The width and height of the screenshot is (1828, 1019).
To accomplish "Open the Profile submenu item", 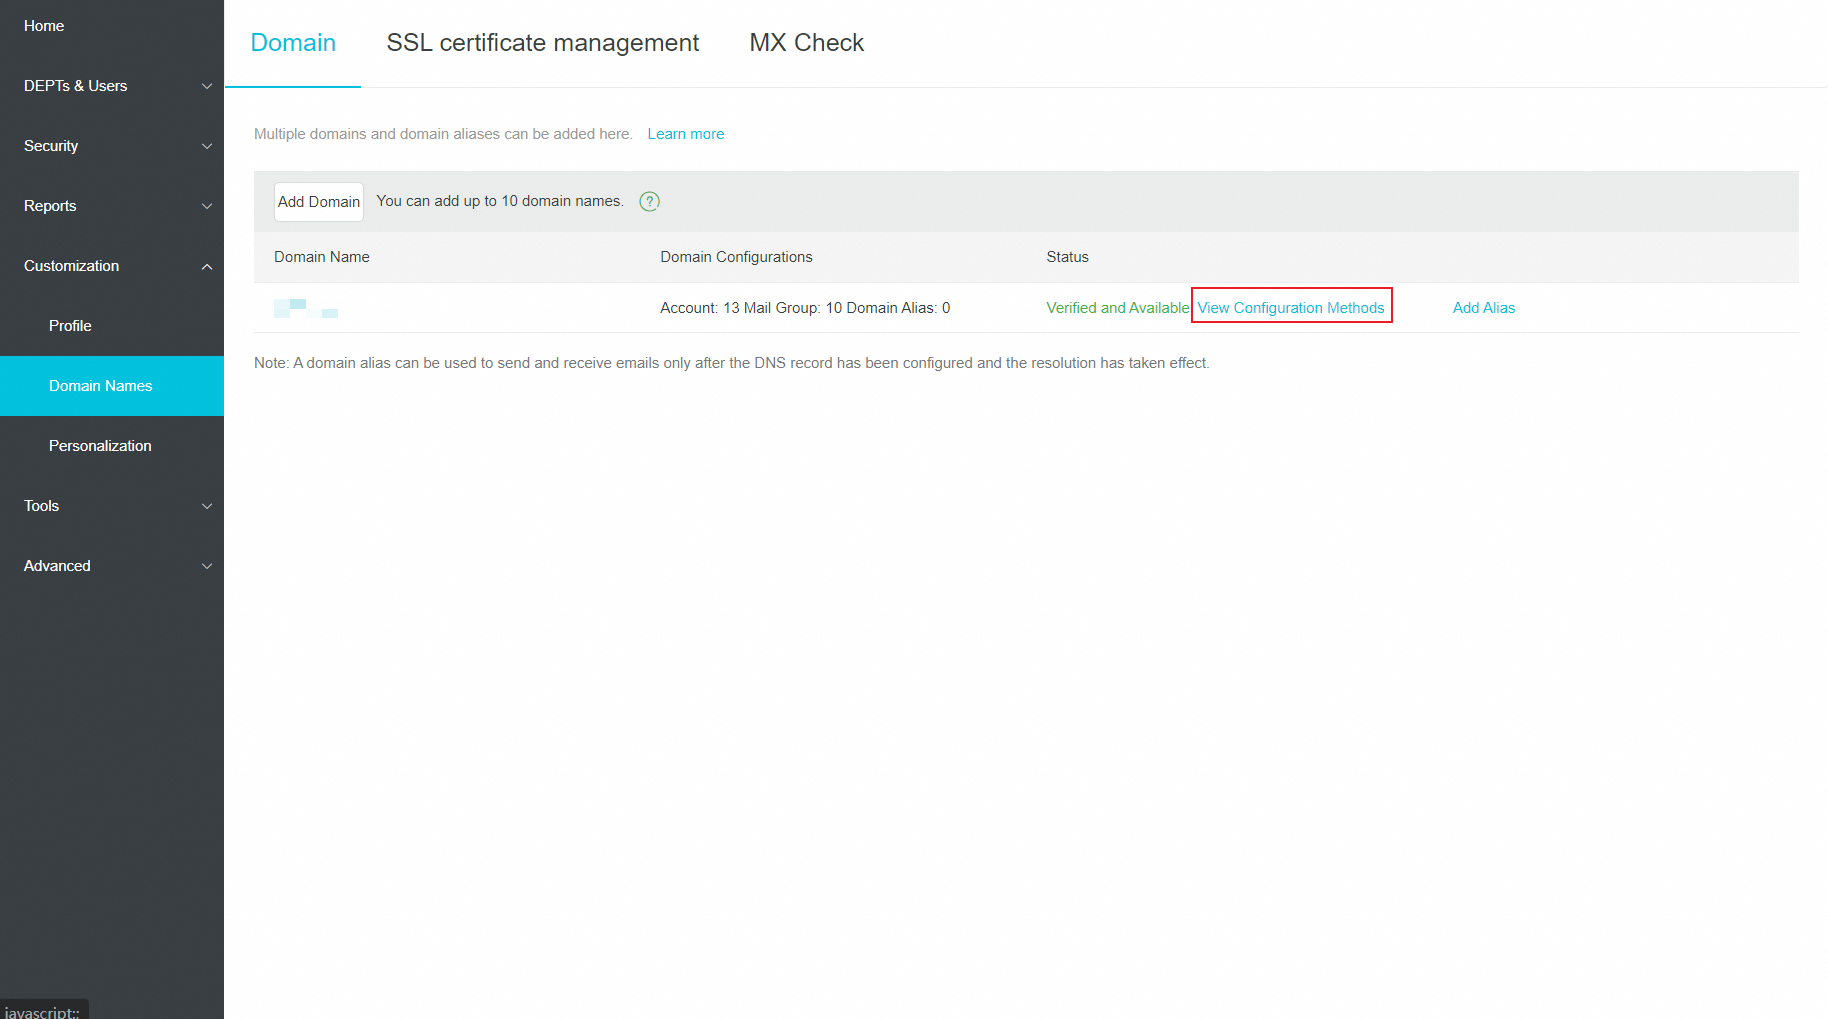I will tap(70, 326).
